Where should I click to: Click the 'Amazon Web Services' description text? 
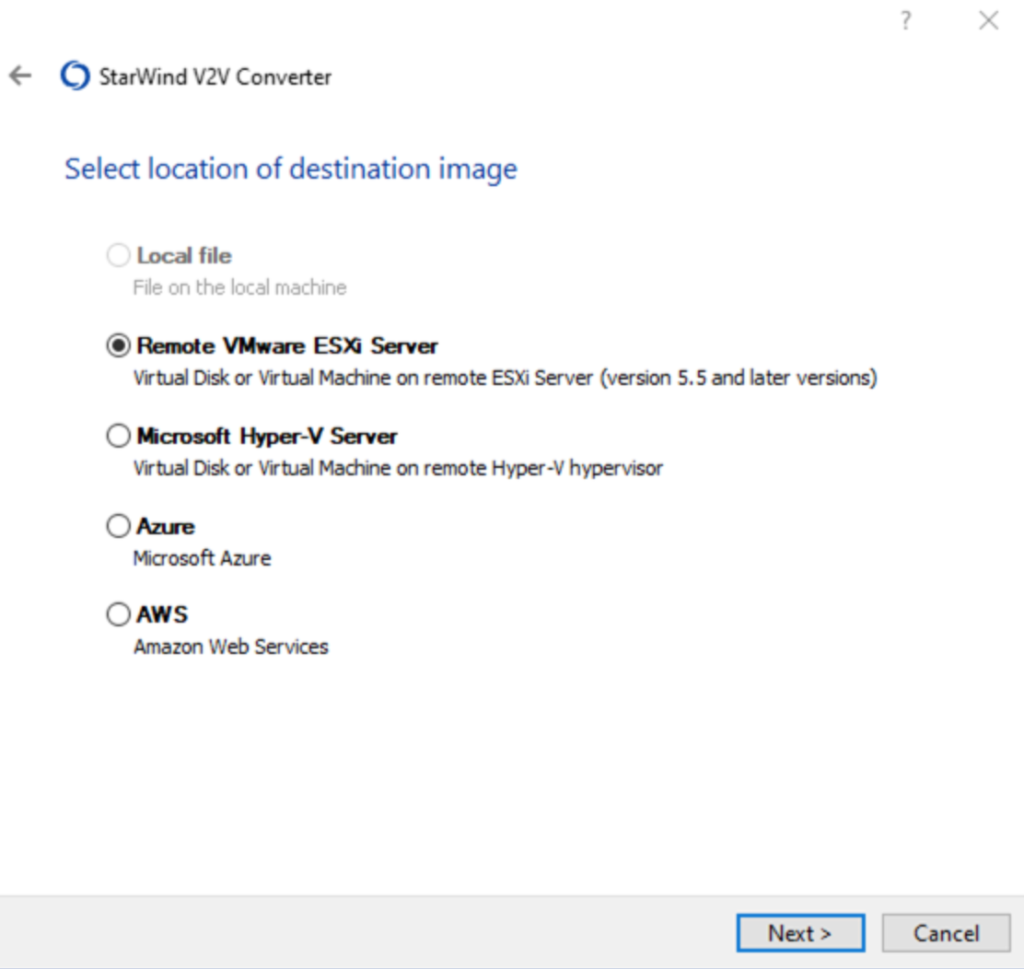[231, 647]
